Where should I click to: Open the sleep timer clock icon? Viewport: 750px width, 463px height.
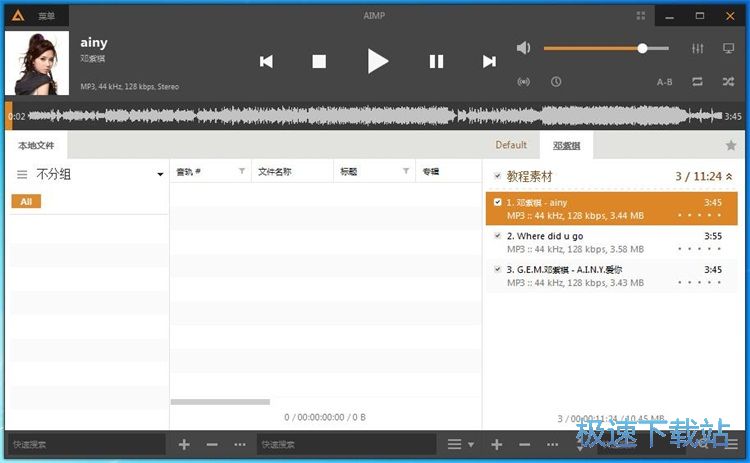[556, 82]
